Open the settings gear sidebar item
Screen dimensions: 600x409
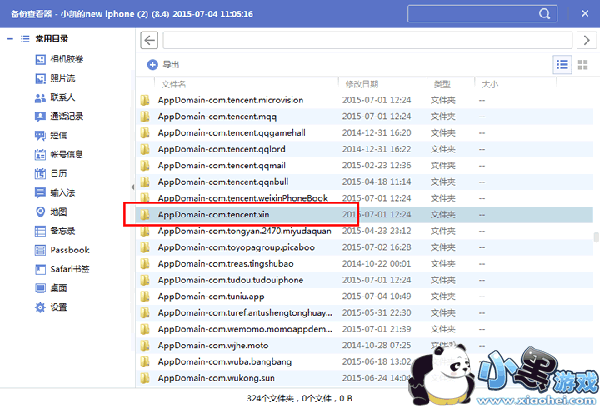(x=51, y=307)
